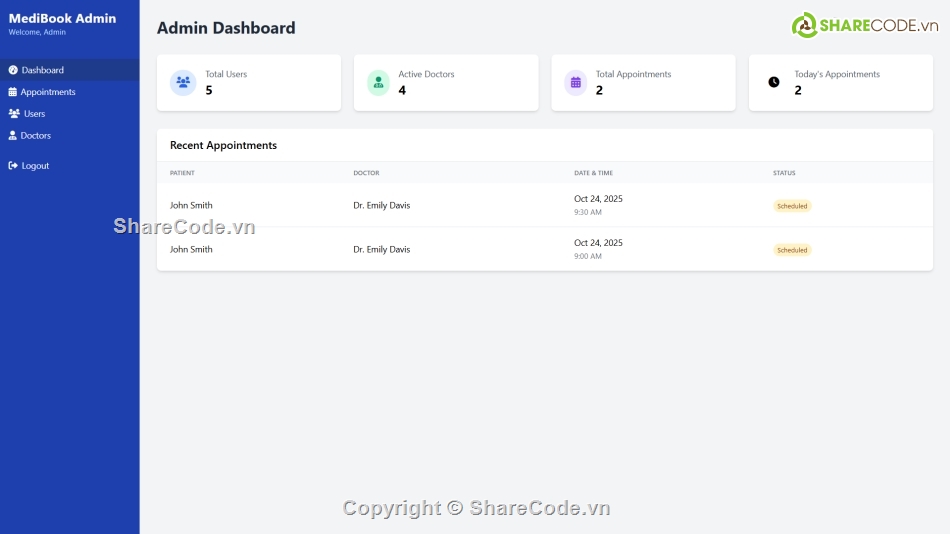Click the Total Appointments purple calendar icon

coord(575,83)
